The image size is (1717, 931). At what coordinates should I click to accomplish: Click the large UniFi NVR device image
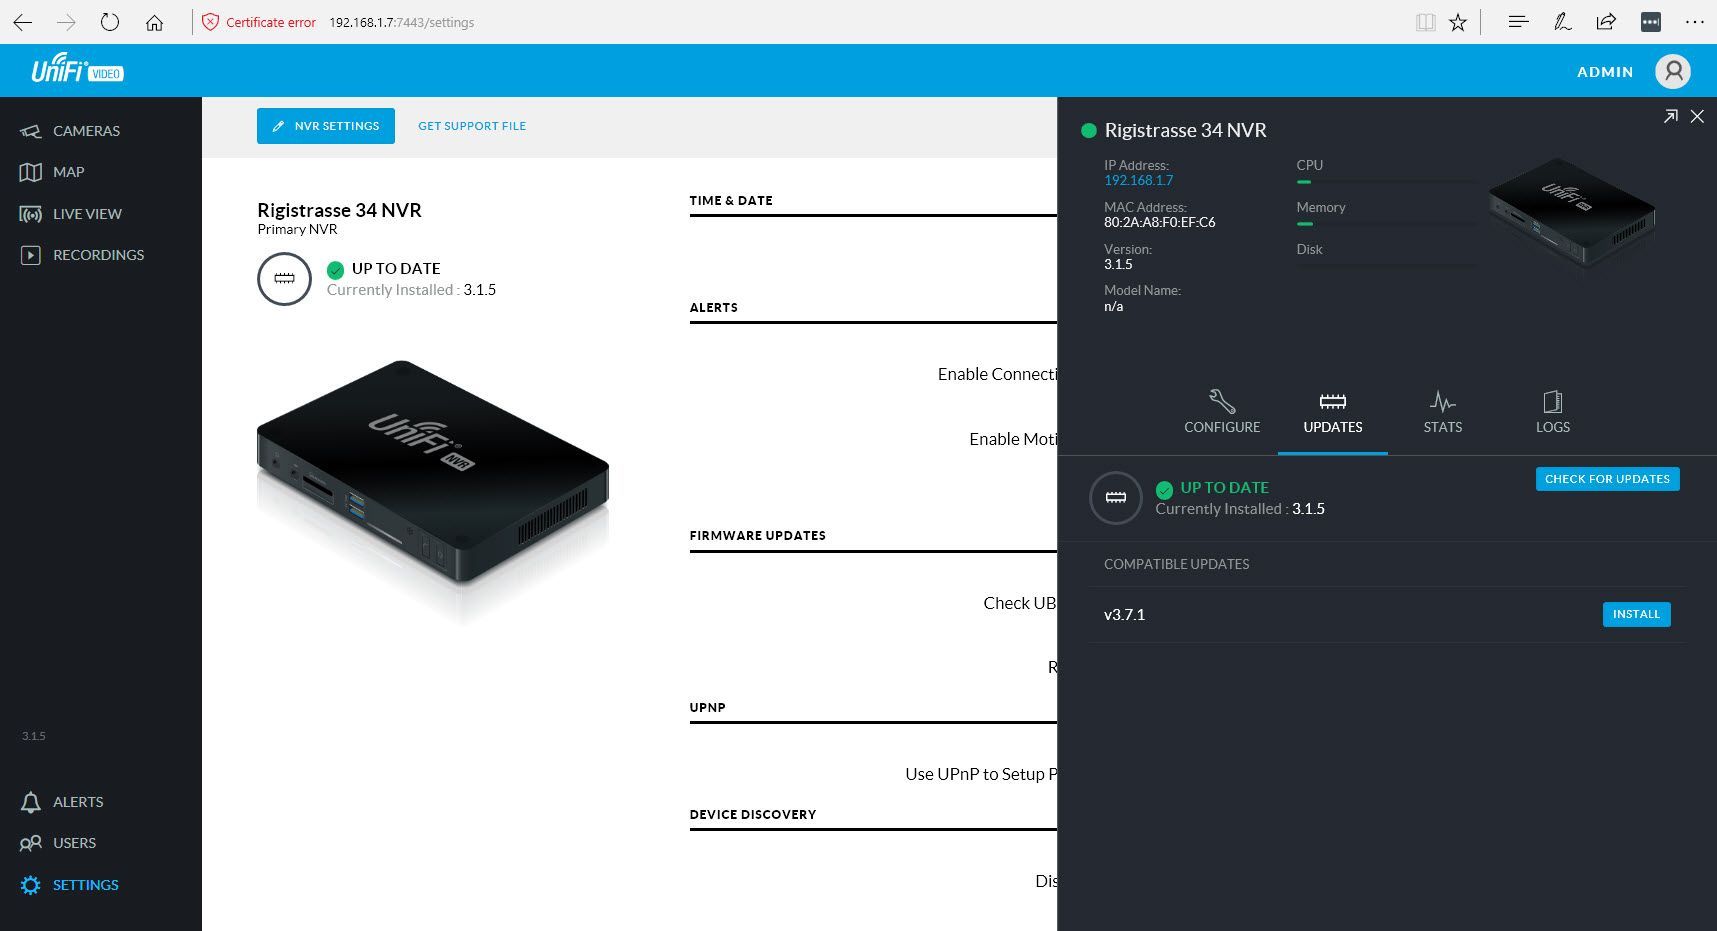(x=433, y=472)
